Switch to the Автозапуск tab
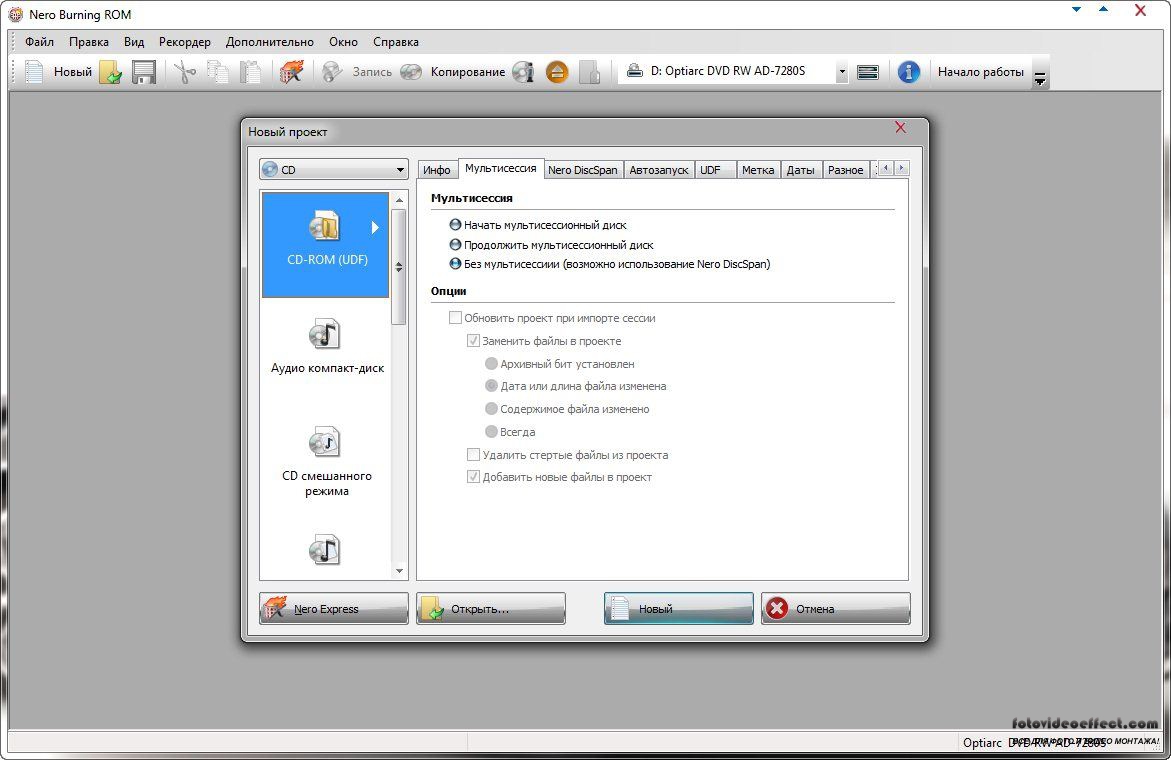 (x=659, y=169)
